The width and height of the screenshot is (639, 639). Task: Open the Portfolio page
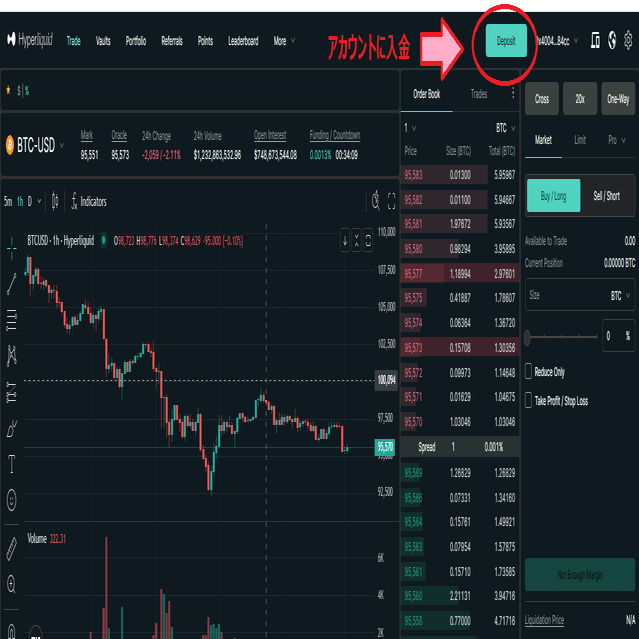[x=136, y=41]
